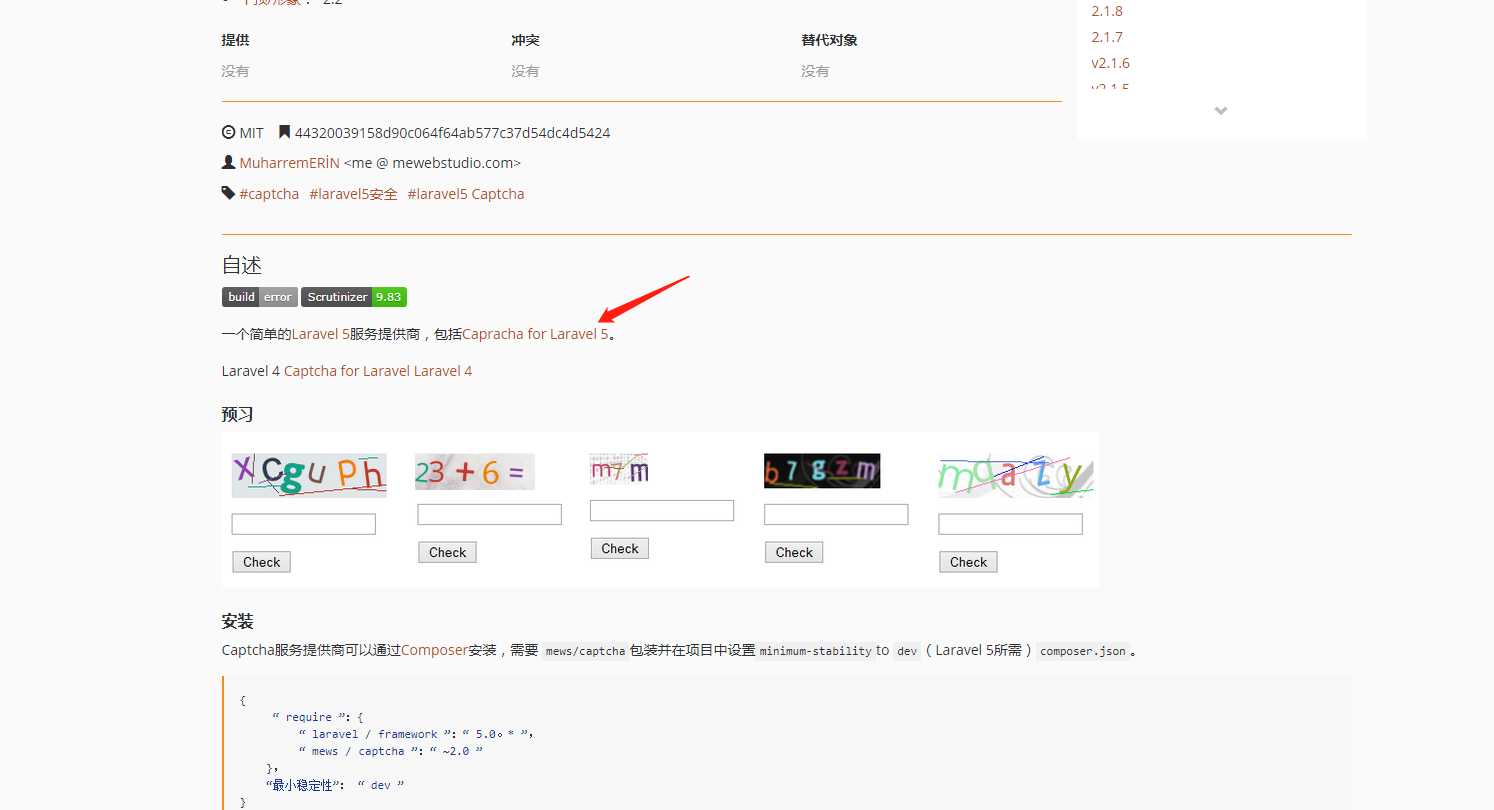Click the b7gzm dark captcha image
Viewport: 1494px width, 810px height.
pyautogui.click(x=822, y=471)
